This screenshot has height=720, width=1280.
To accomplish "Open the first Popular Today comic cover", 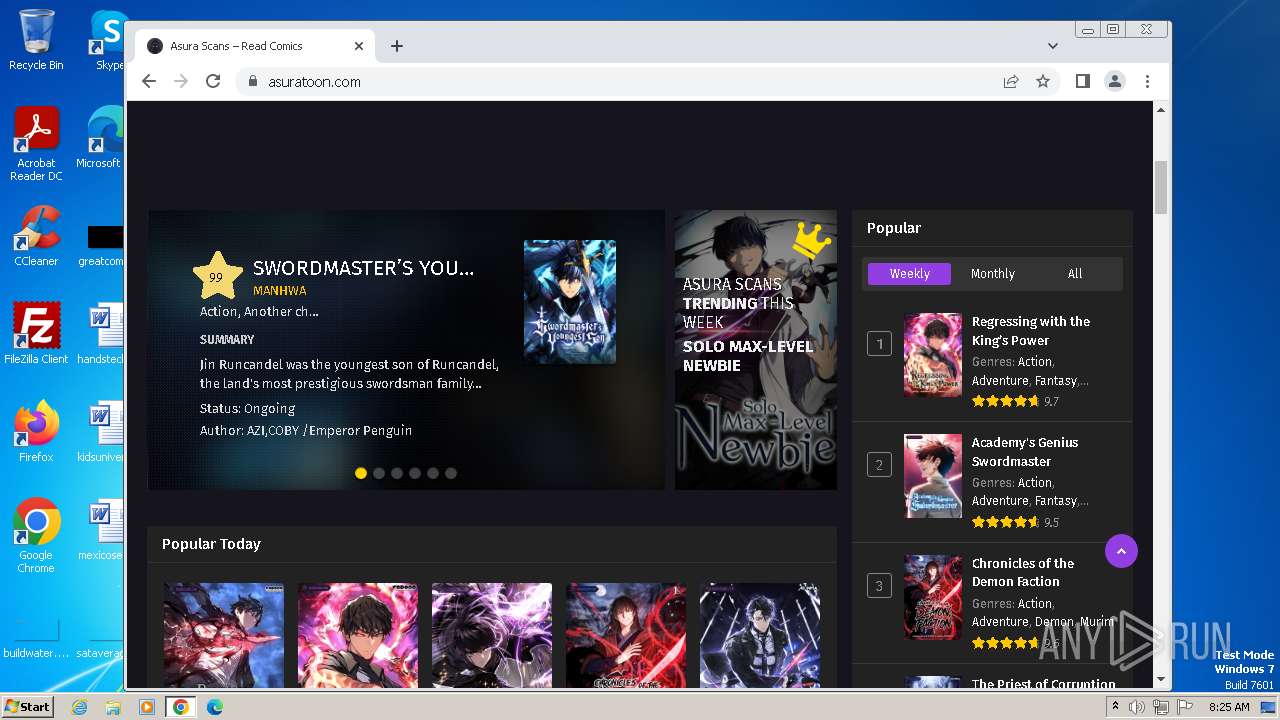I will pyautogui.click(x=224, y=635).
